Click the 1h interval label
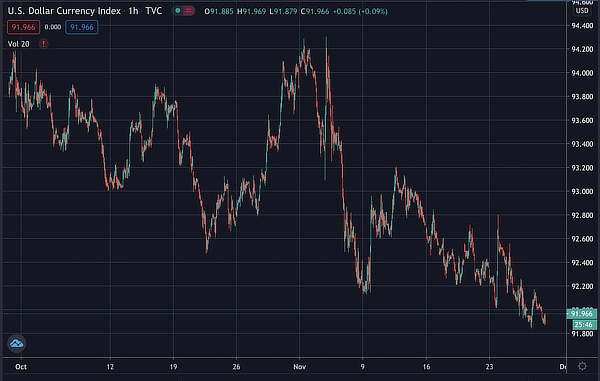This screenshot has height=381, width=600. (x=133, y=11)
